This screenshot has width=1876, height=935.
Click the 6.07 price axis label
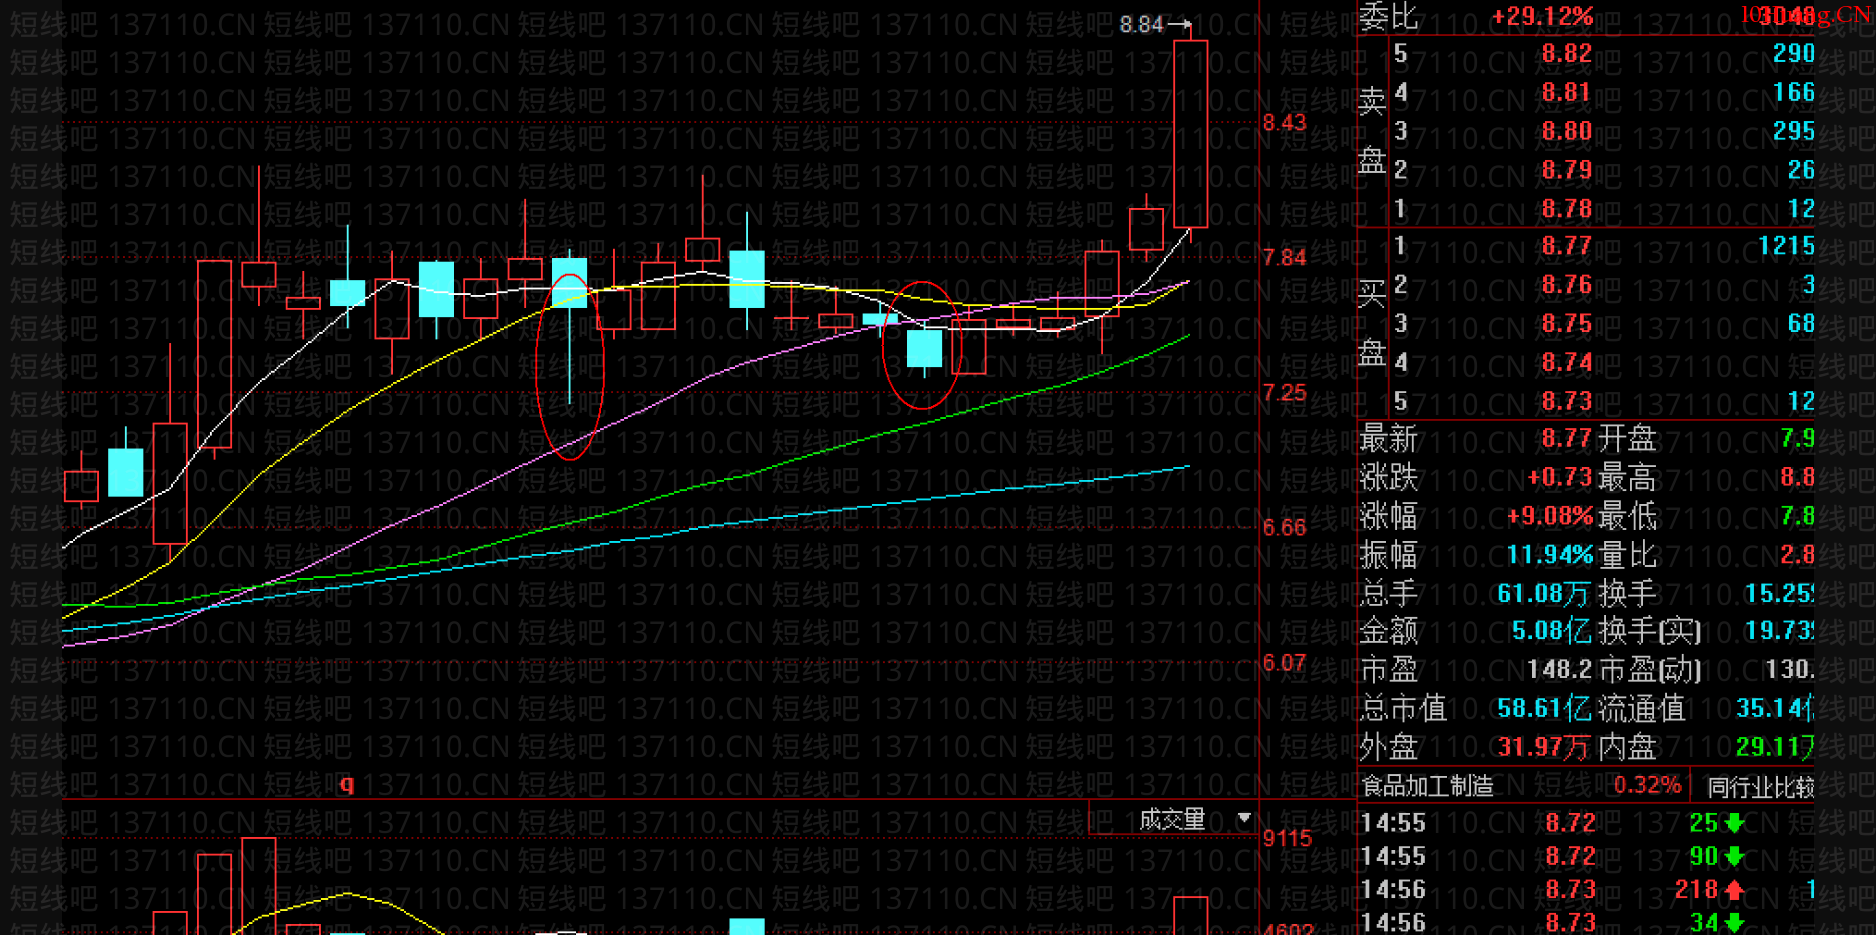click(x=1284, y=663)
